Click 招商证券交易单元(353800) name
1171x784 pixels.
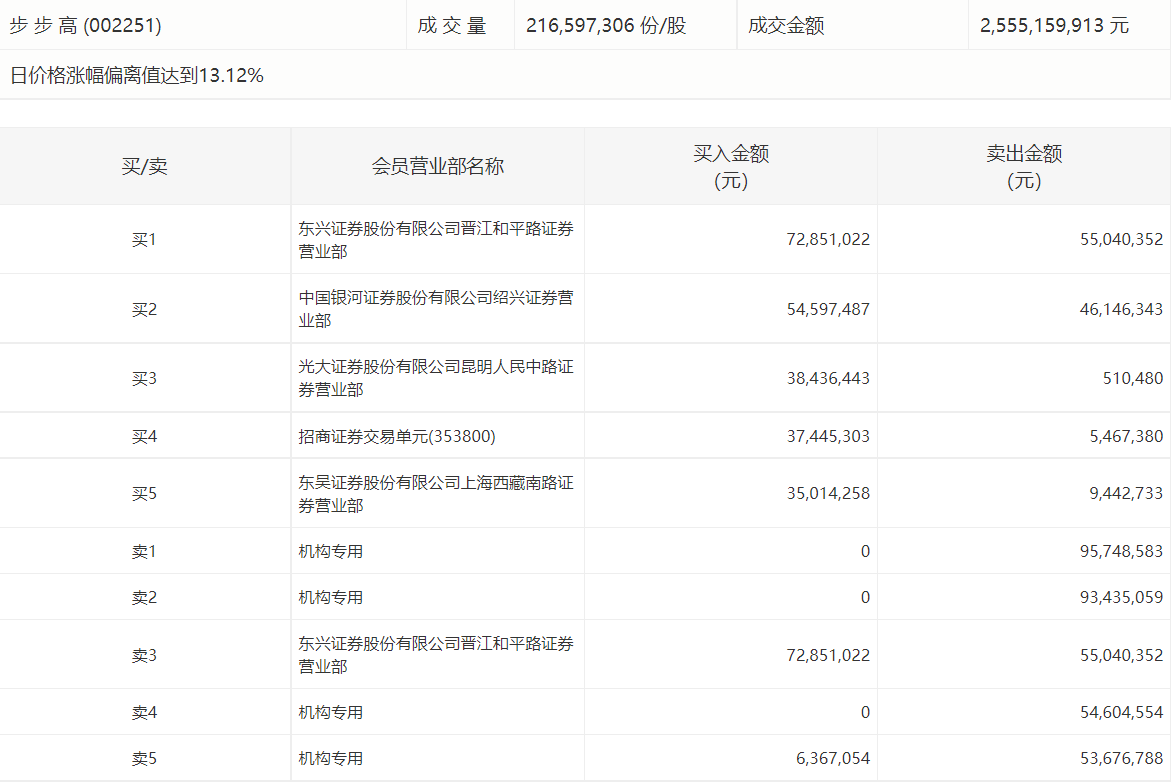coord(397,436)
